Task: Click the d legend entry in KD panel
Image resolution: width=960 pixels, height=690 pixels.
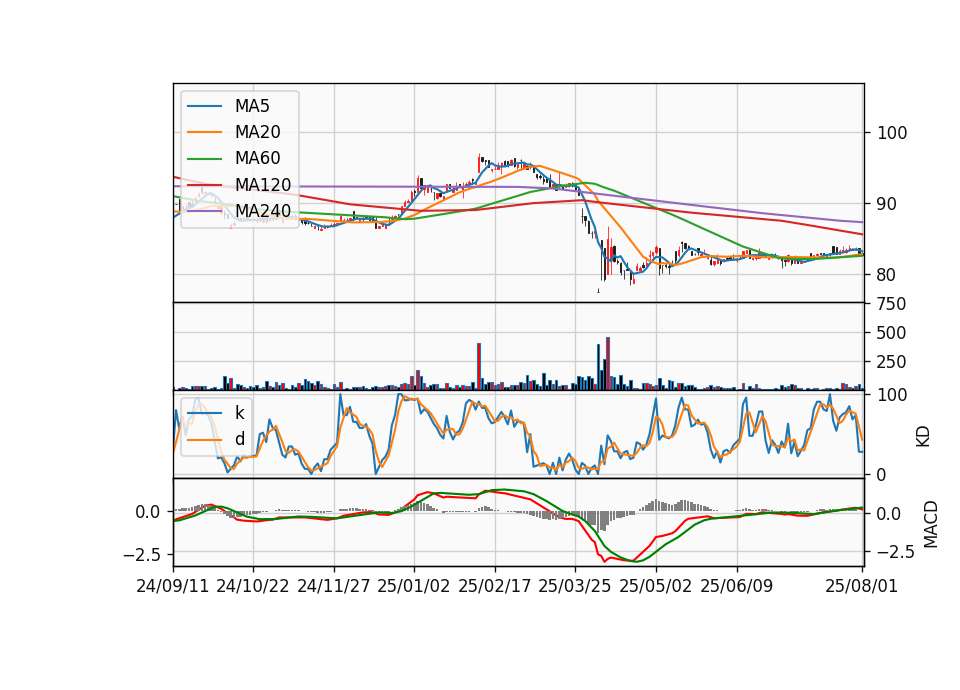Action: point(216,439)
